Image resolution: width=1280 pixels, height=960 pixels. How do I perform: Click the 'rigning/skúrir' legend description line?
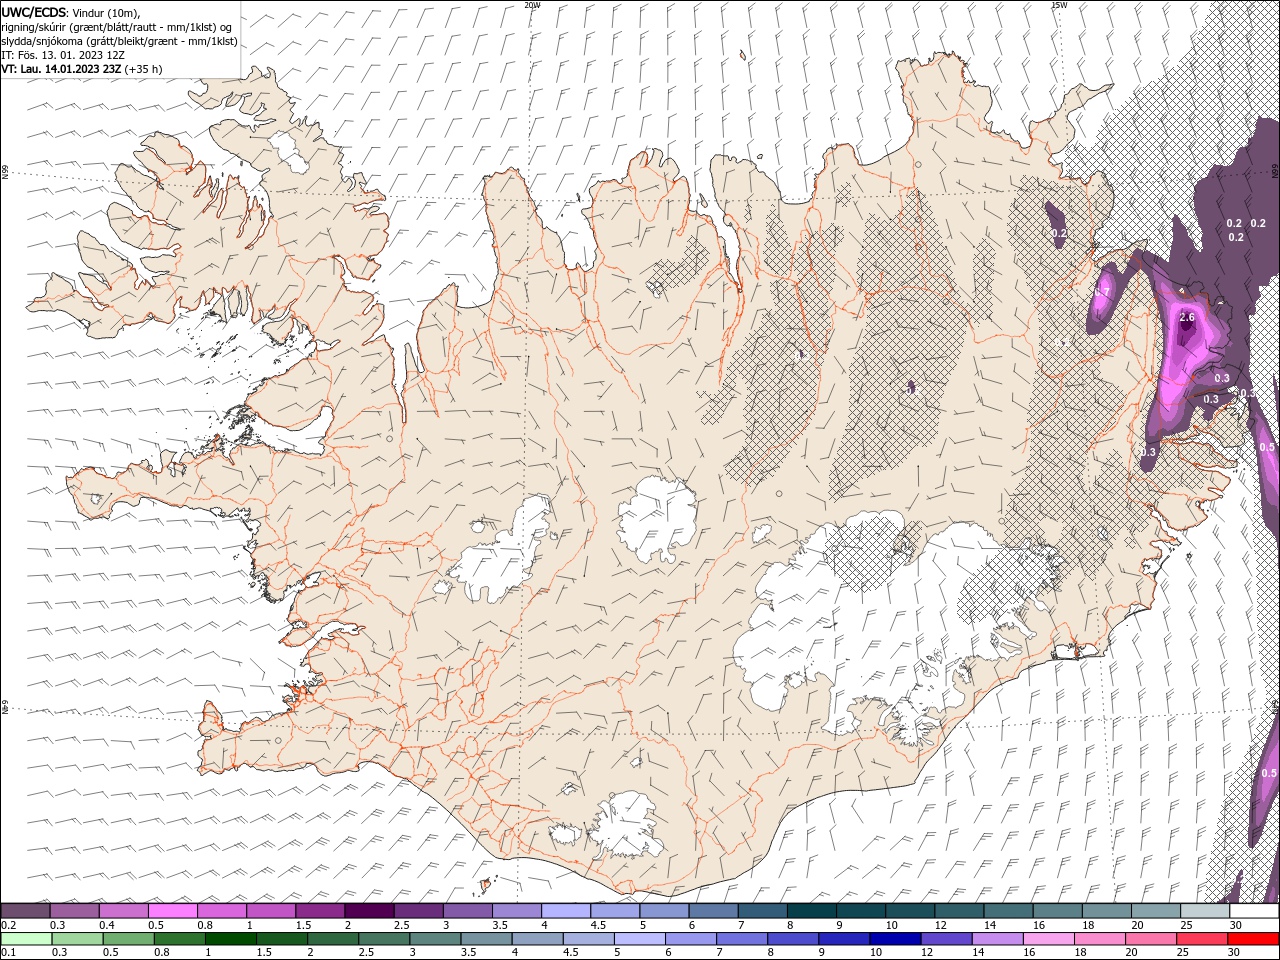117,27
